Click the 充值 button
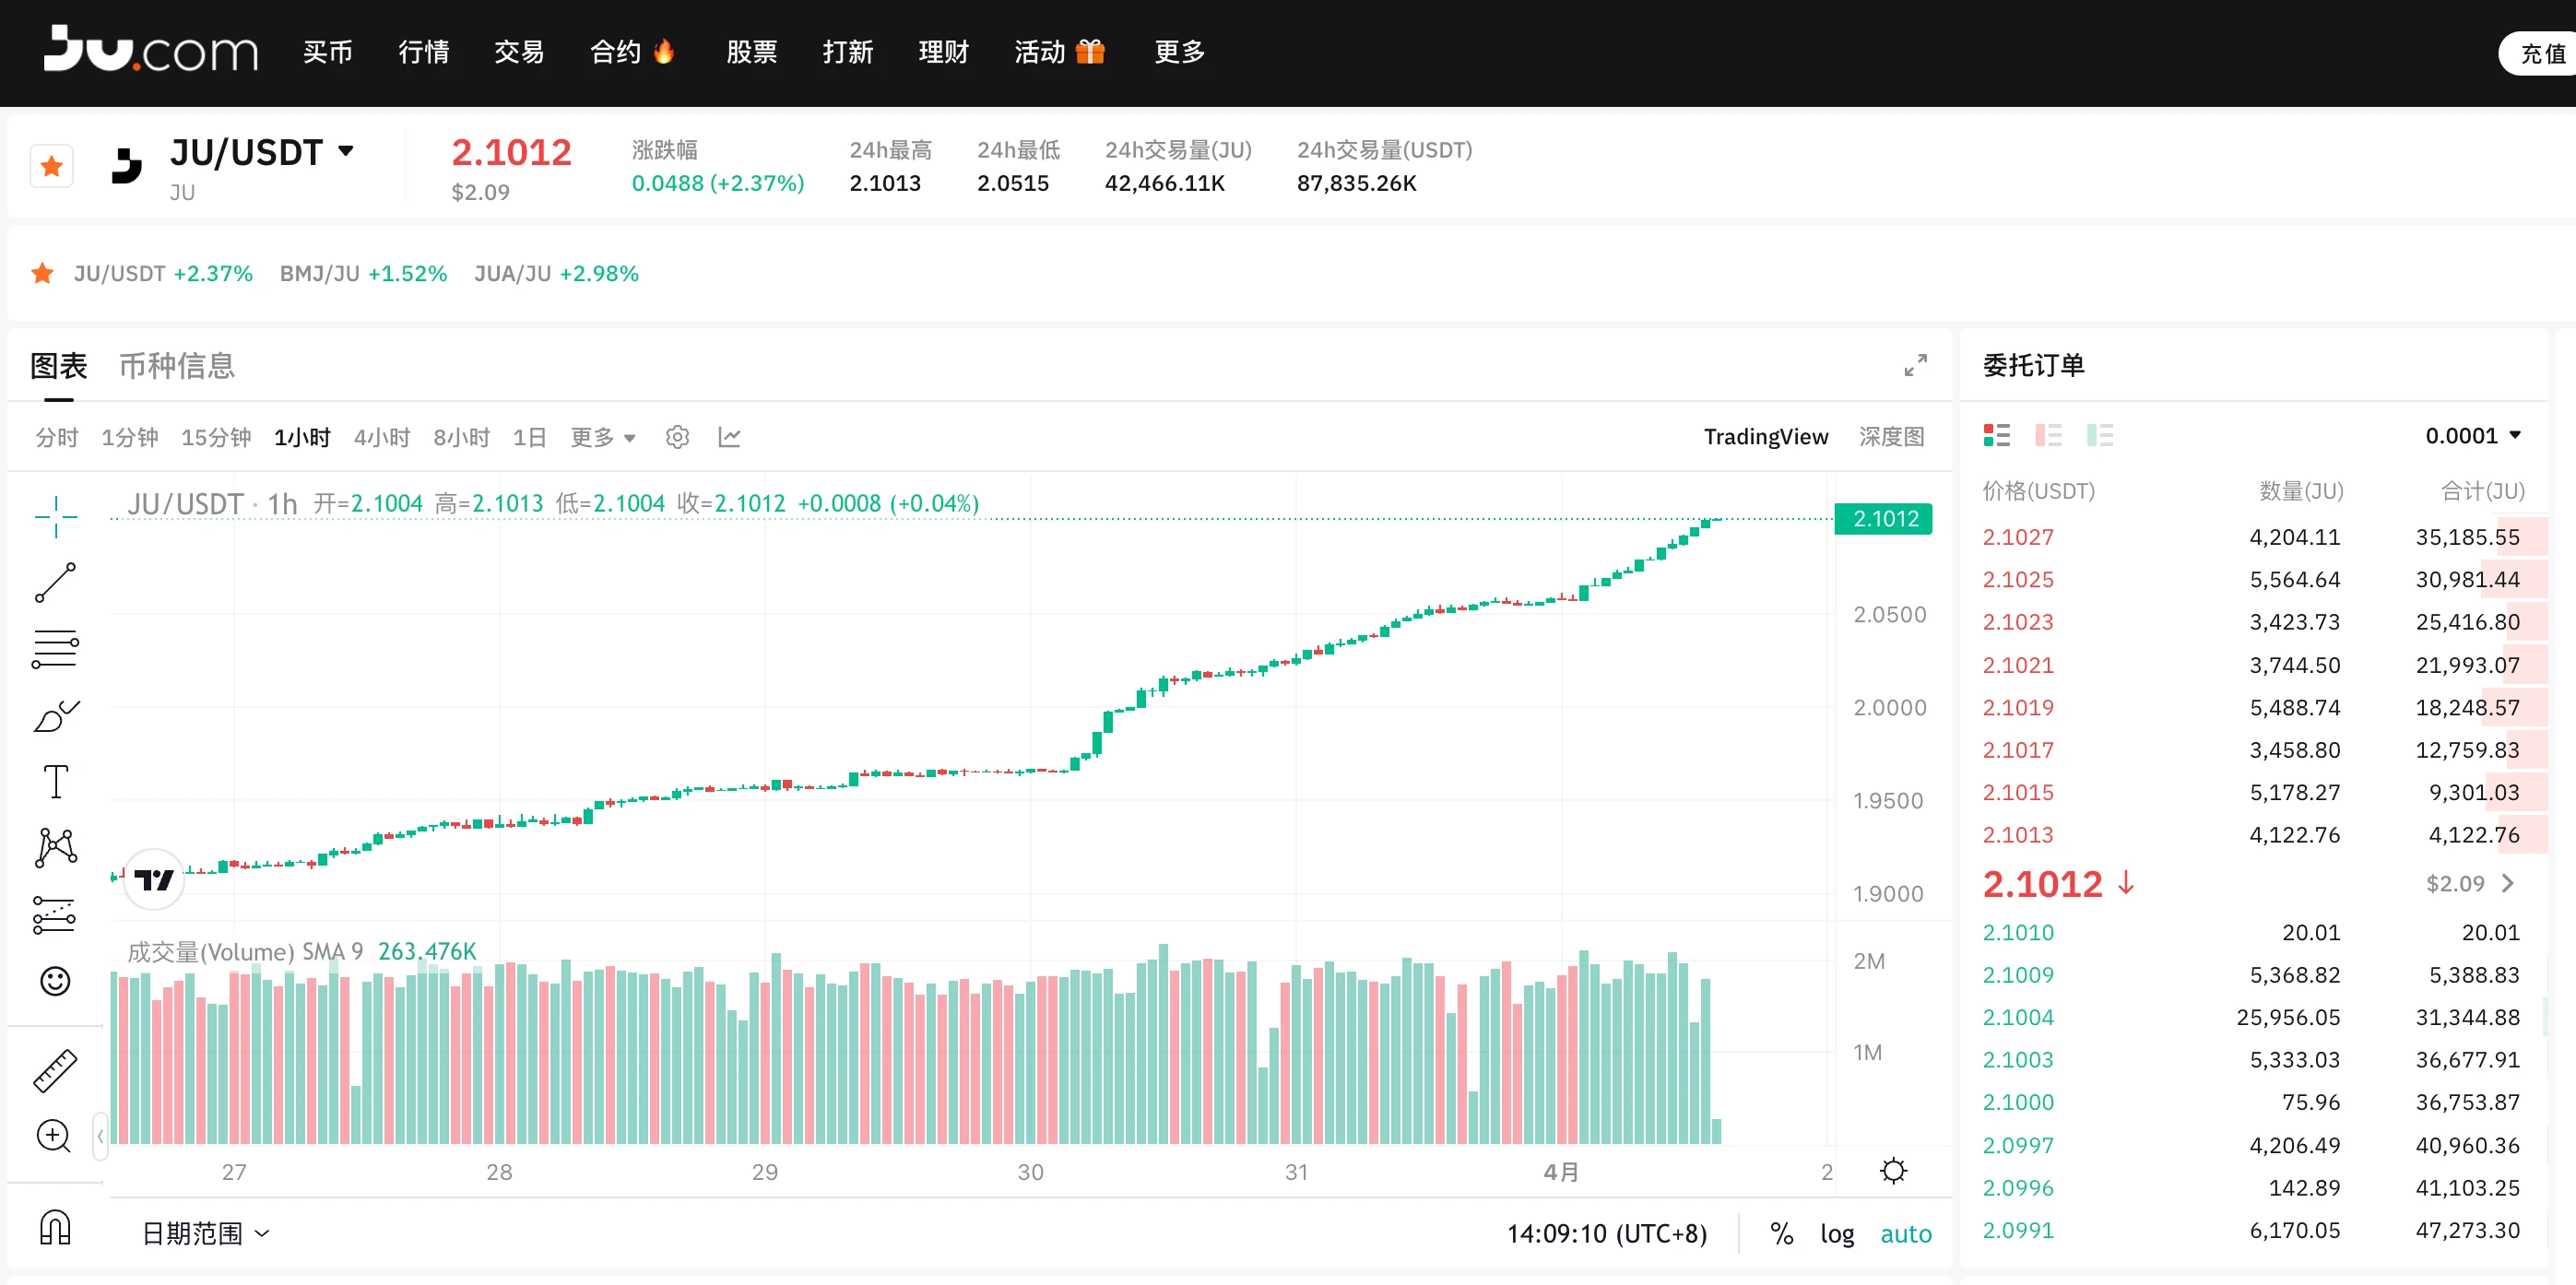 point(2540,54)
